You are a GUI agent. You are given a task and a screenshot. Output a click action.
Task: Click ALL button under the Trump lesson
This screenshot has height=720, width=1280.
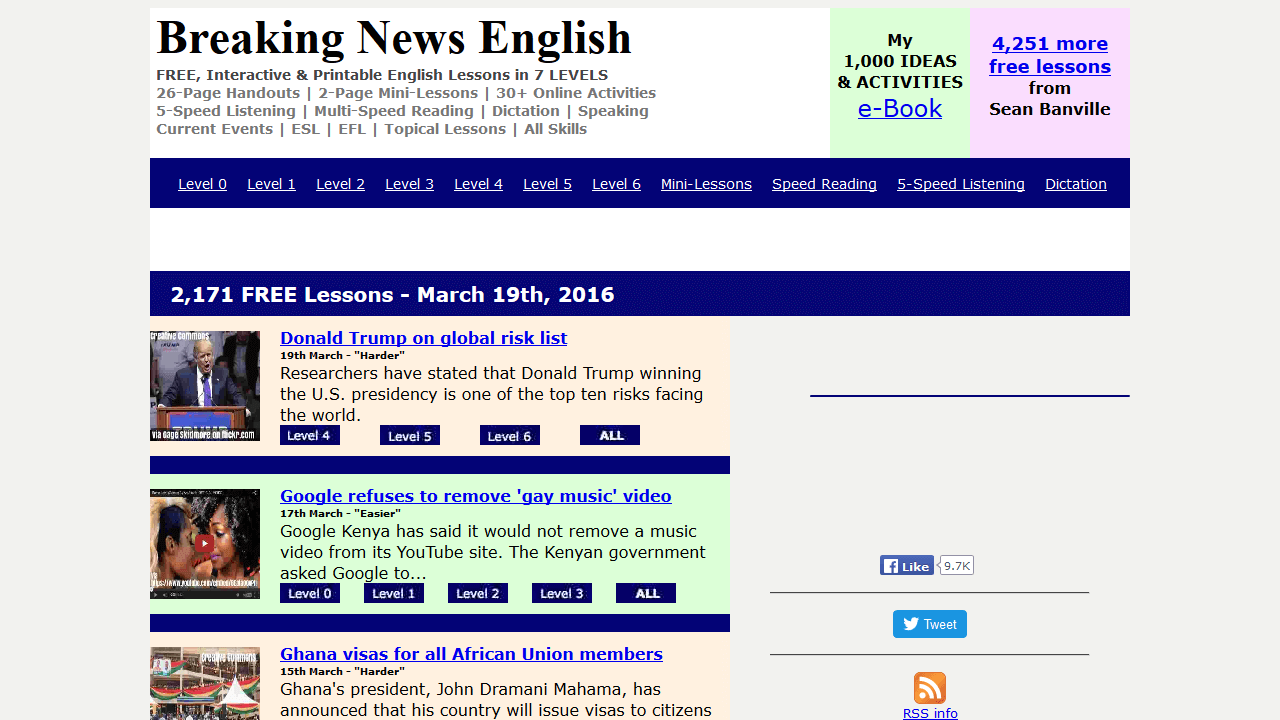pos(610,435)
